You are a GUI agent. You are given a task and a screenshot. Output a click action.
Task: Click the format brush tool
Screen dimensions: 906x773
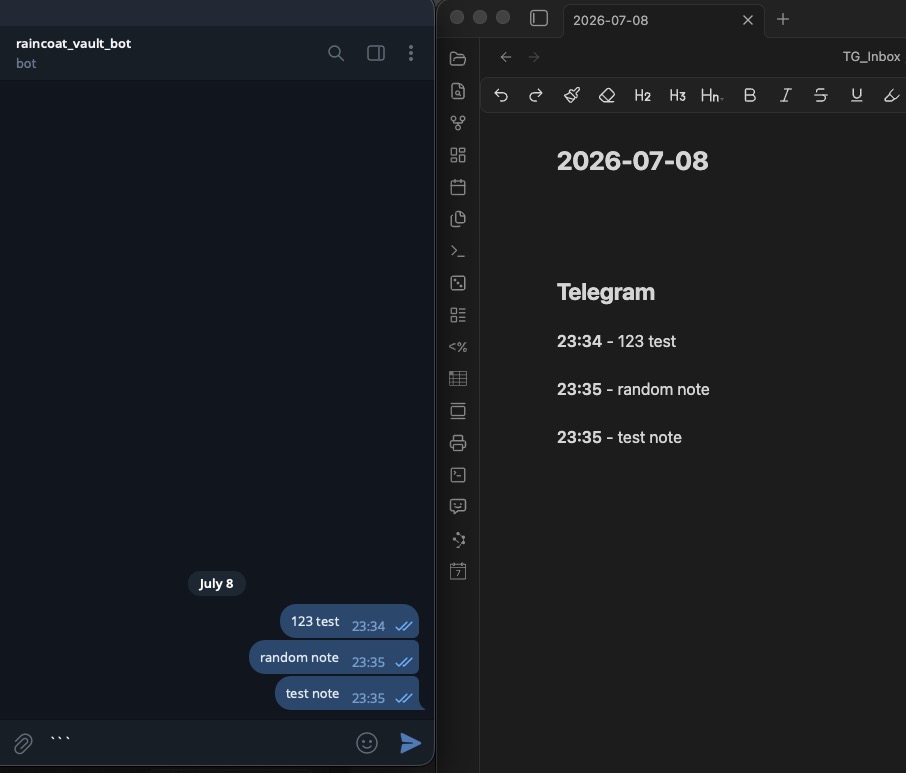571,95
